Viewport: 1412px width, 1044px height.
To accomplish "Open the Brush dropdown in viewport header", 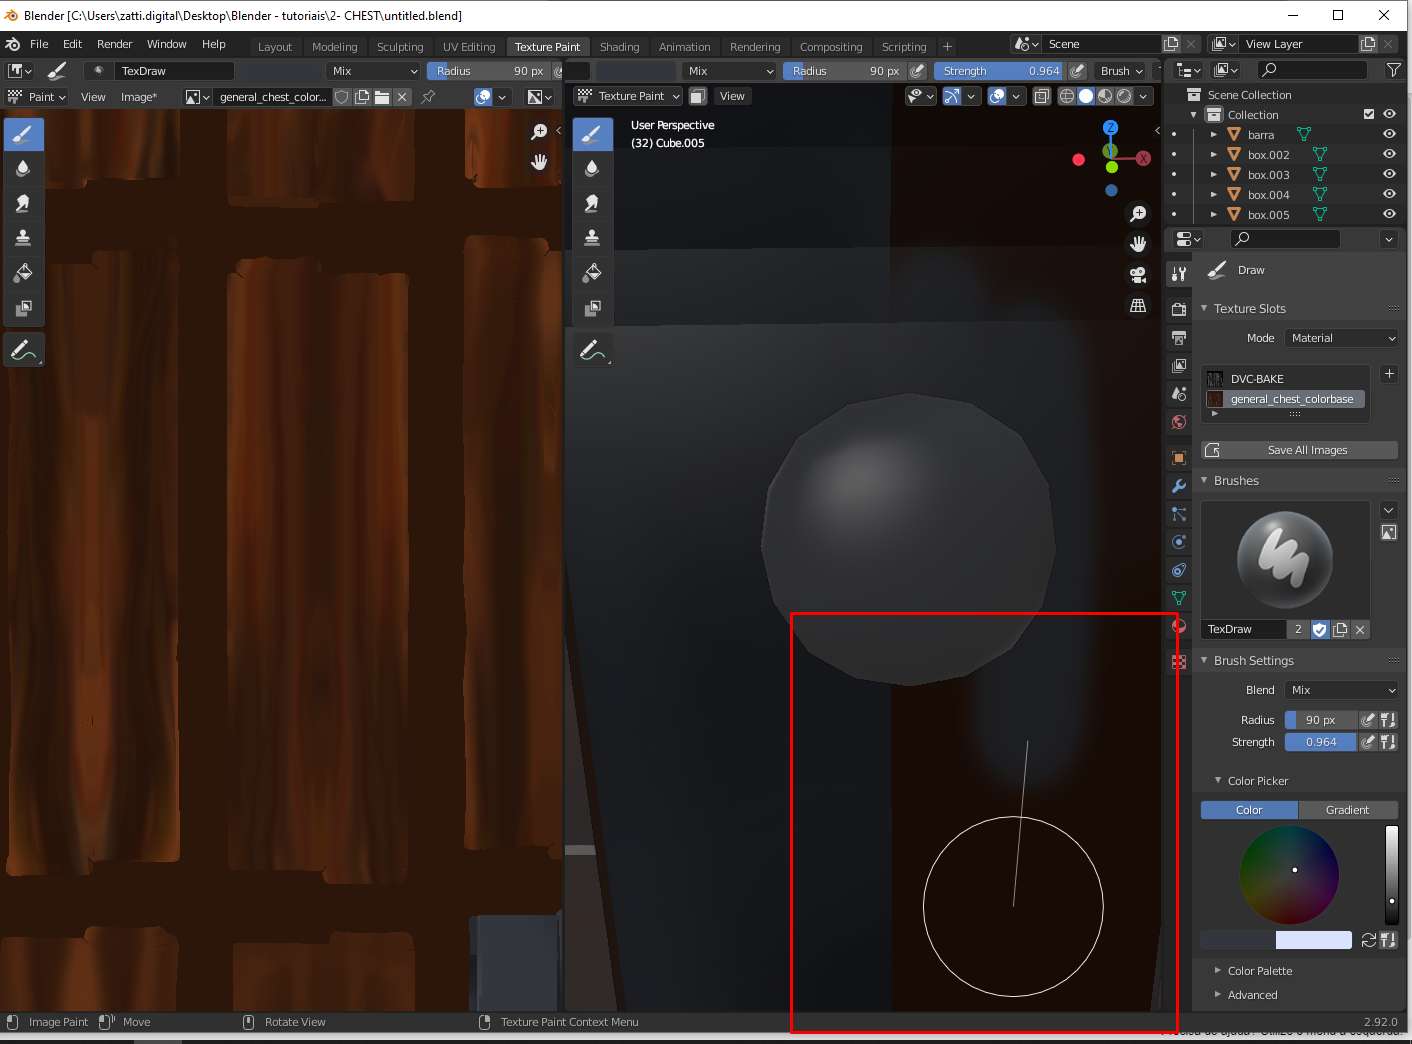I will tap(1120, 71).
